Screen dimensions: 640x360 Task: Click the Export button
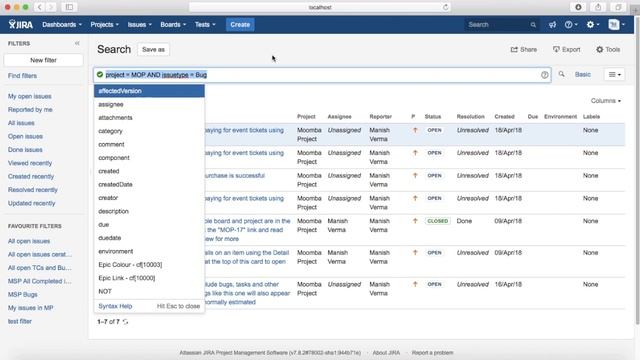tap(566, 49)
